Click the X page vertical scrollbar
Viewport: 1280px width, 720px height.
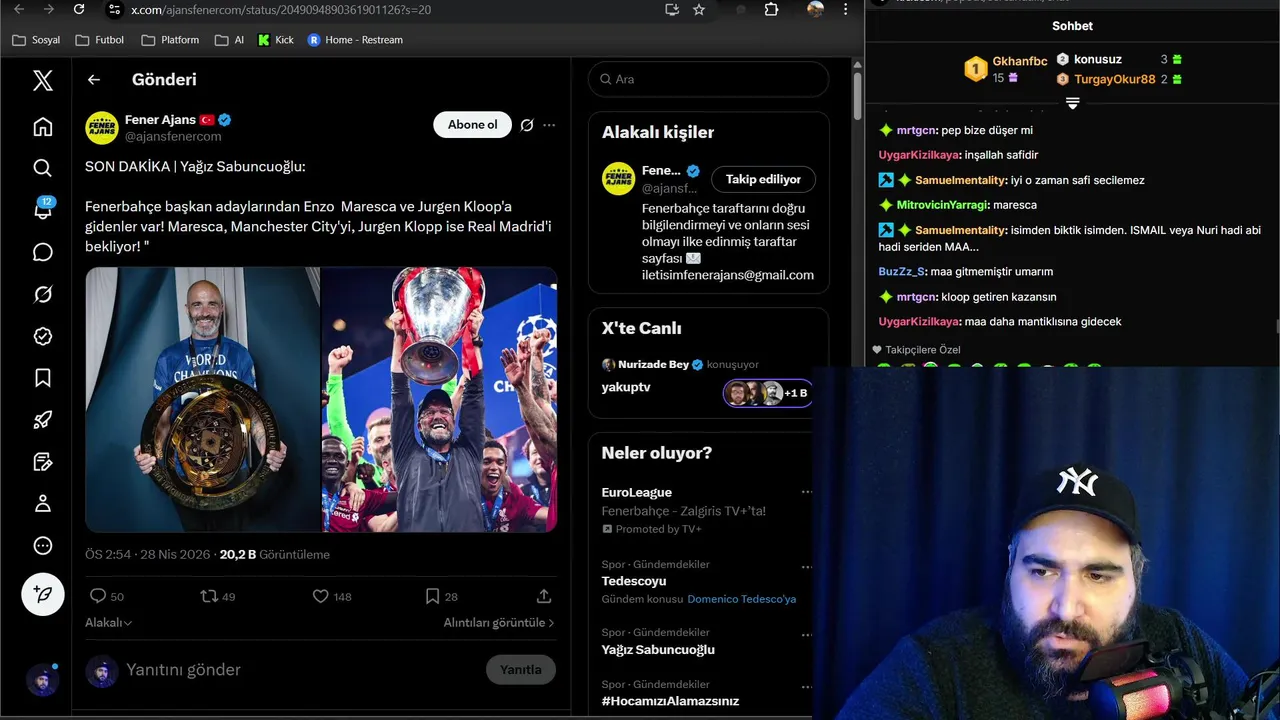click(x=857, y=95)
